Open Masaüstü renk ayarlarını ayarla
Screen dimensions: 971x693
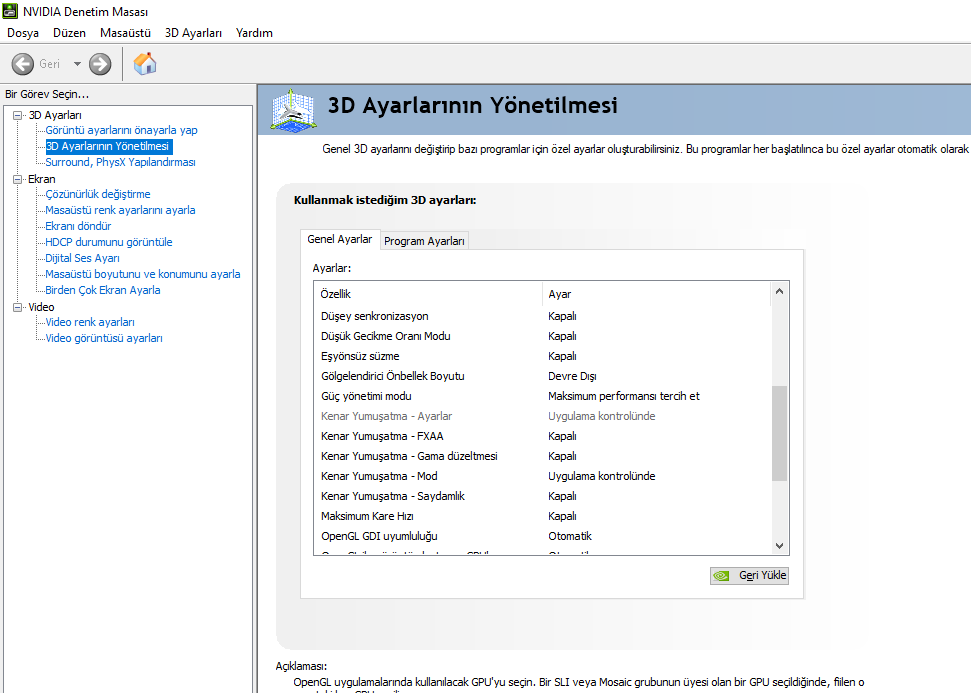tap(120, 210)
